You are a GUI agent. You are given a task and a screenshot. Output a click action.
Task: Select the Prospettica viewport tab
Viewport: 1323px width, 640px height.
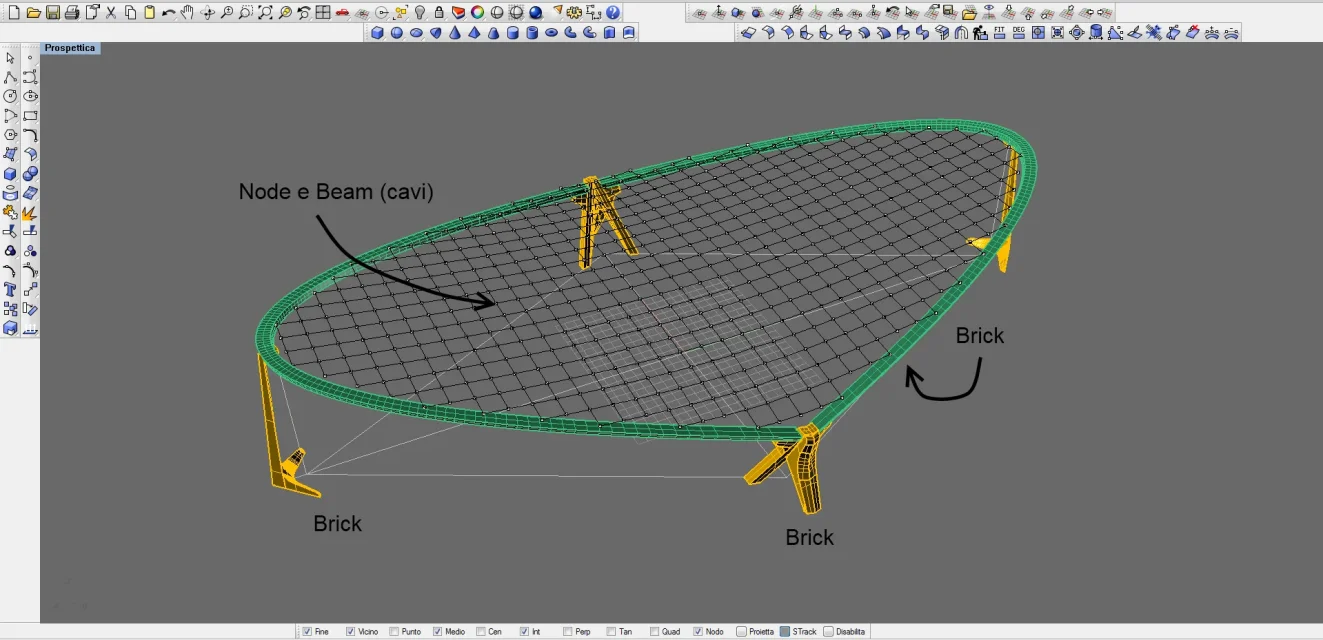pyautogui.click(x=70, y=48)
